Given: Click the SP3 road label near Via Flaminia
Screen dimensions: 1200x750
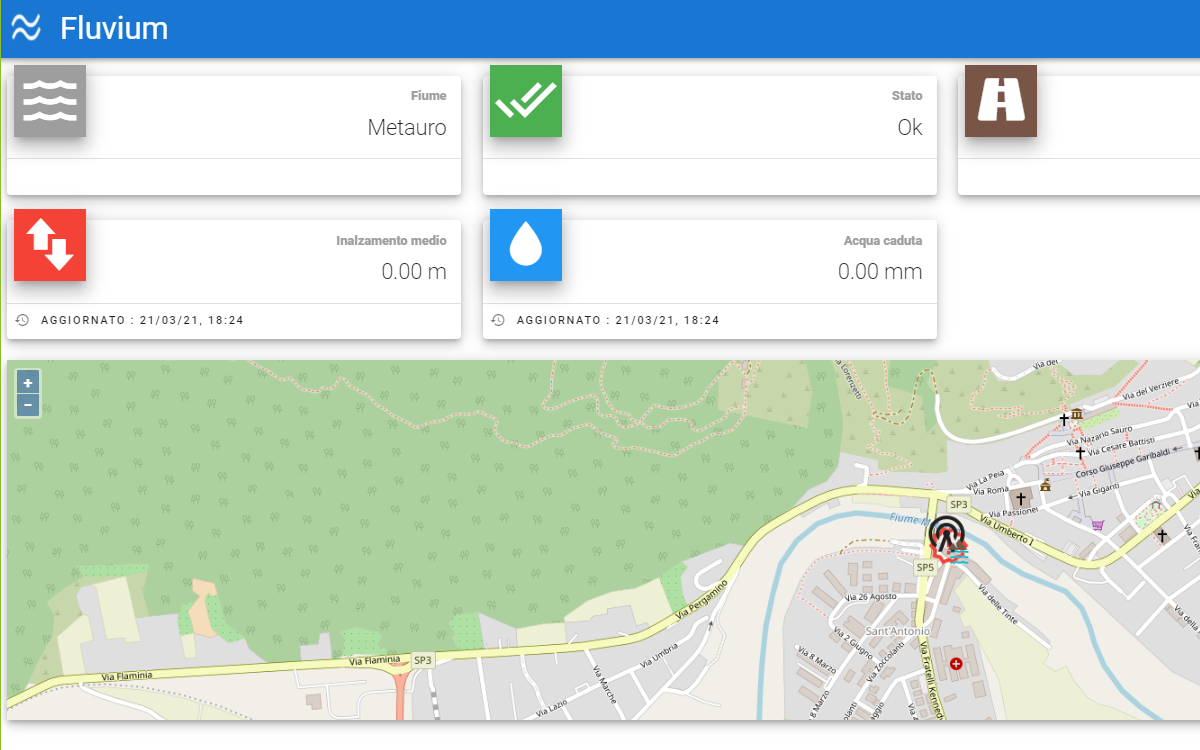Looking at the screenshot, I should pyautogui.click(x=423, y=660).
